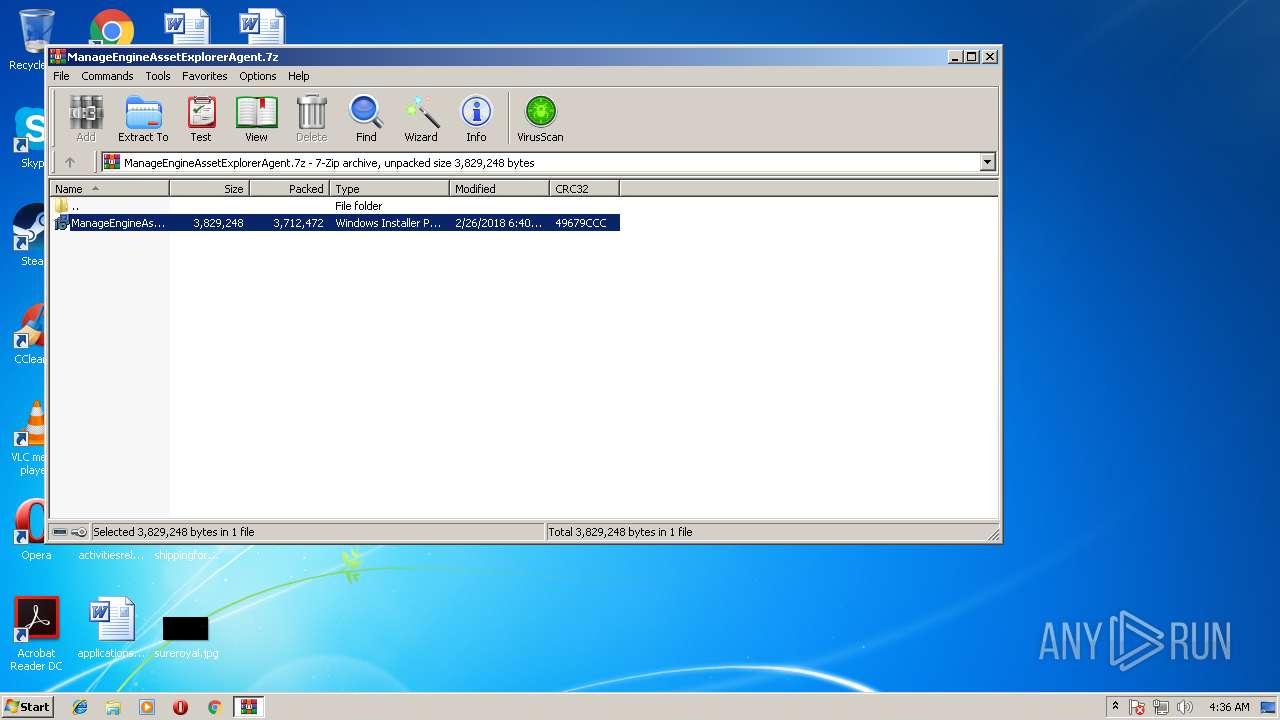This screenshot has height=720, width=1280.
Task: Click 'Selected 3,829,248 bytes' status text
Action: (174, 532)
